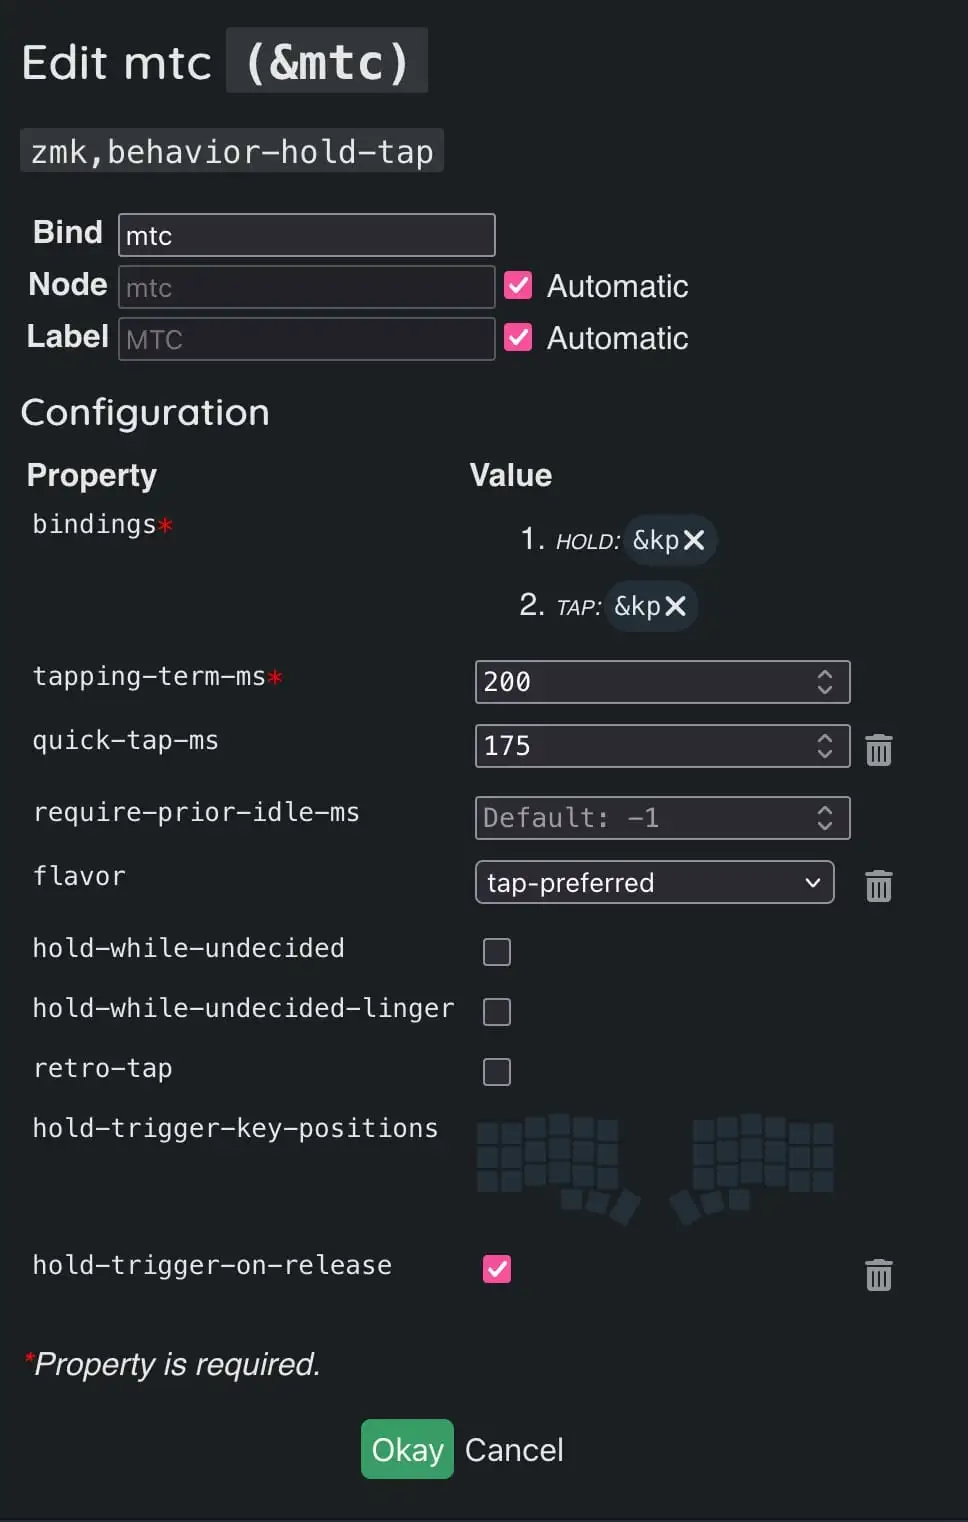The image size is (968, 1522).
Task: Click the Bind text field
Action: [306, 235]
